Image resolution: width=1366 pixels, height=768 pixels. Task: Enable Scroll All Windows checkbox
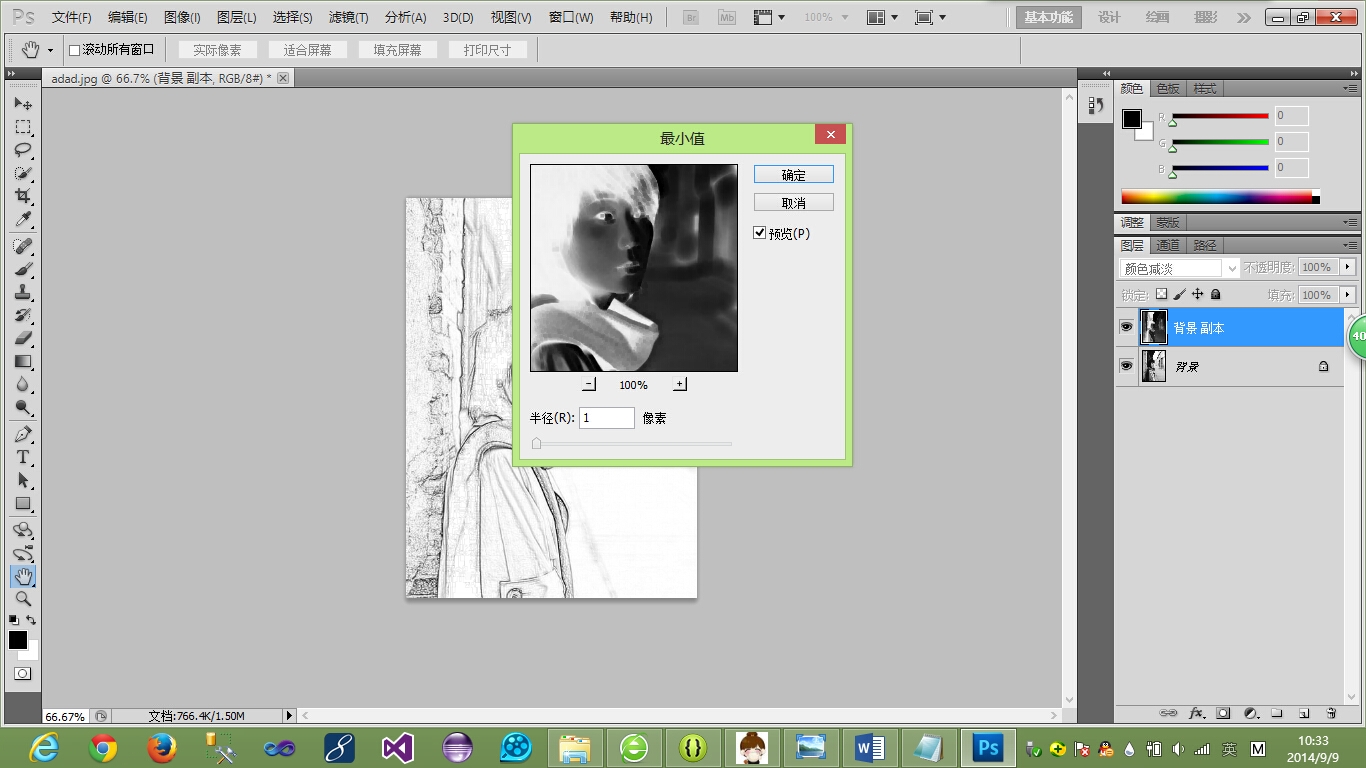[x=74, y=50]
